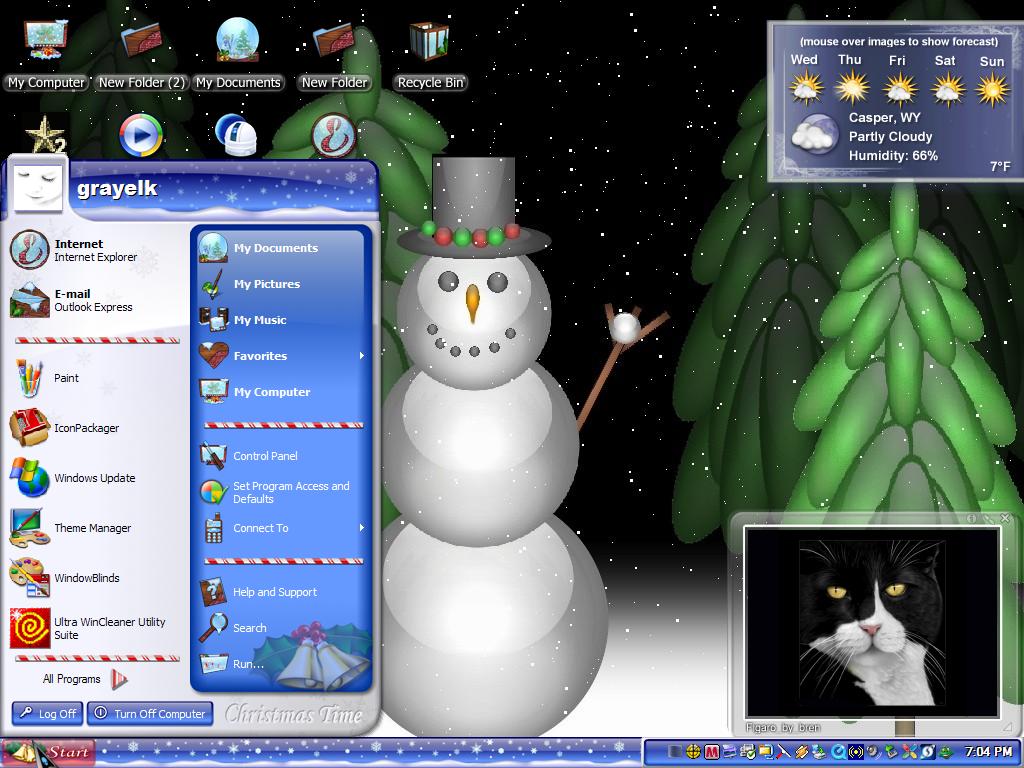Click Thursday's forecast sun image

[852, 88]
